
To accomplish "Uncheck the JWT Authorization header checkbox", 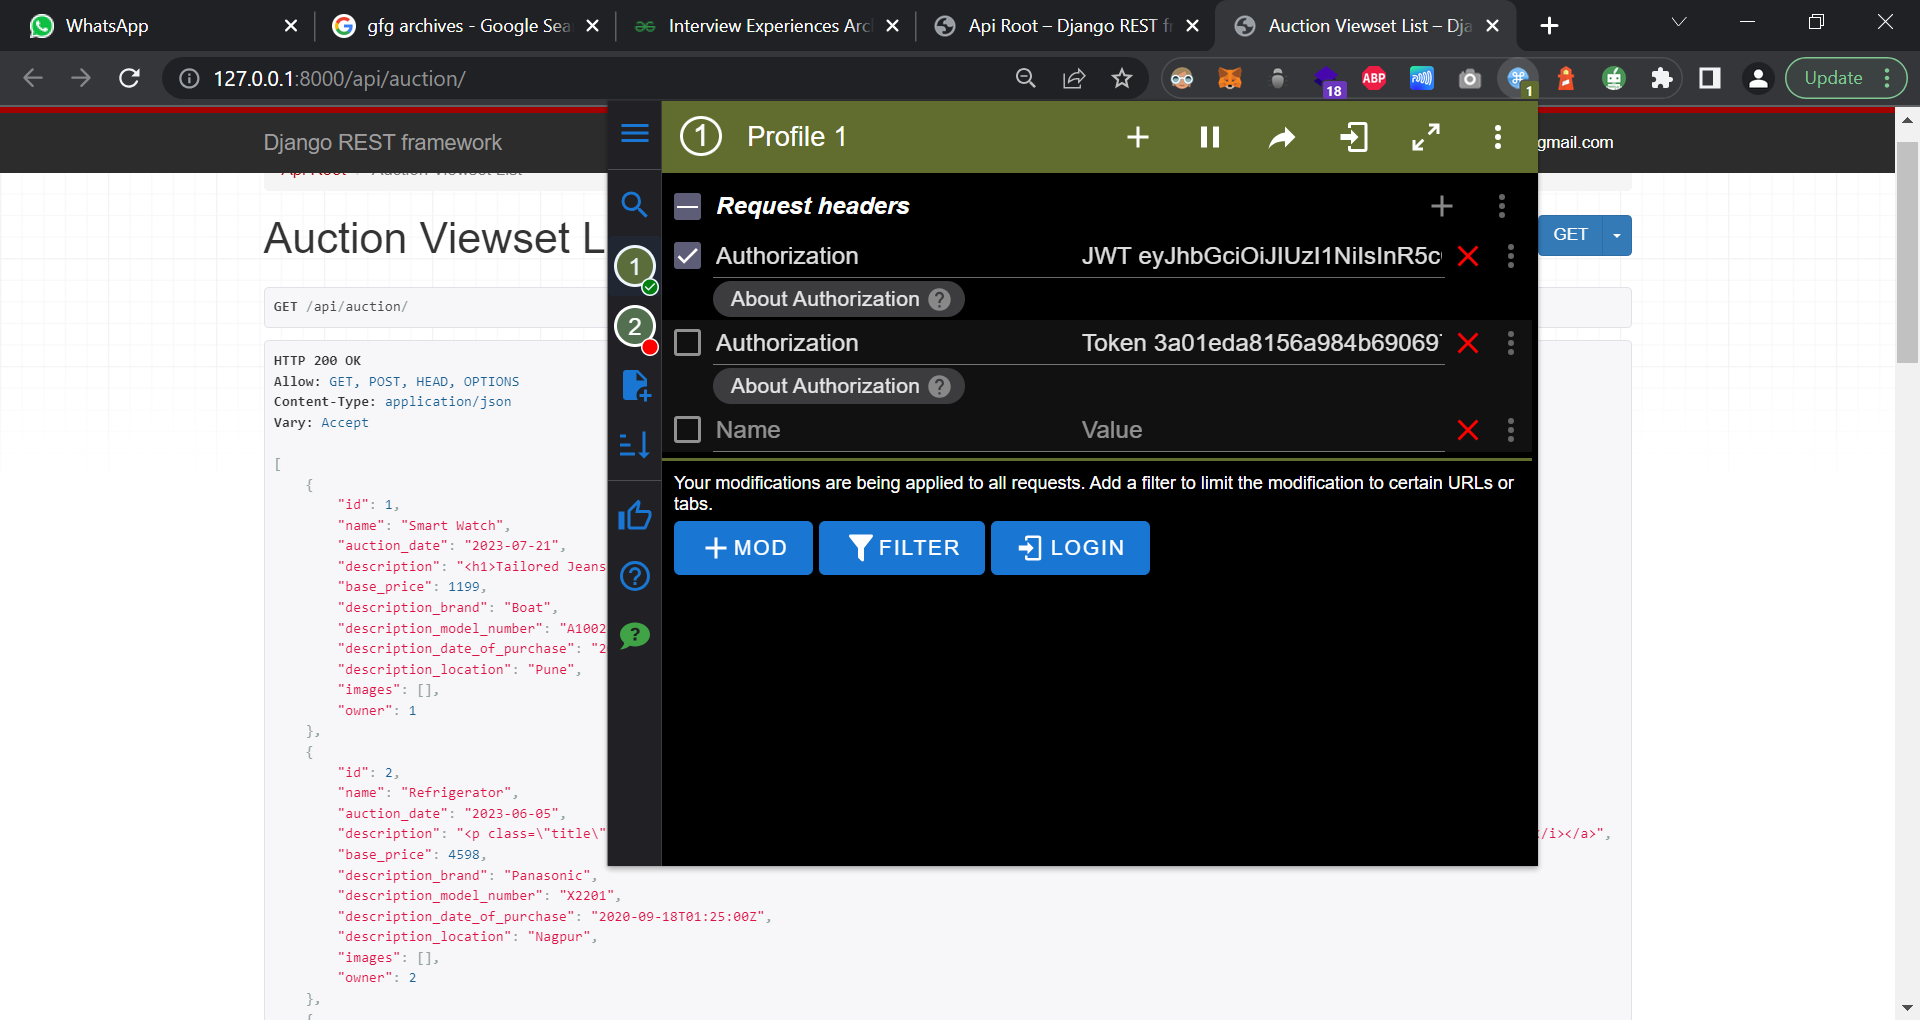I will (688, 256).
